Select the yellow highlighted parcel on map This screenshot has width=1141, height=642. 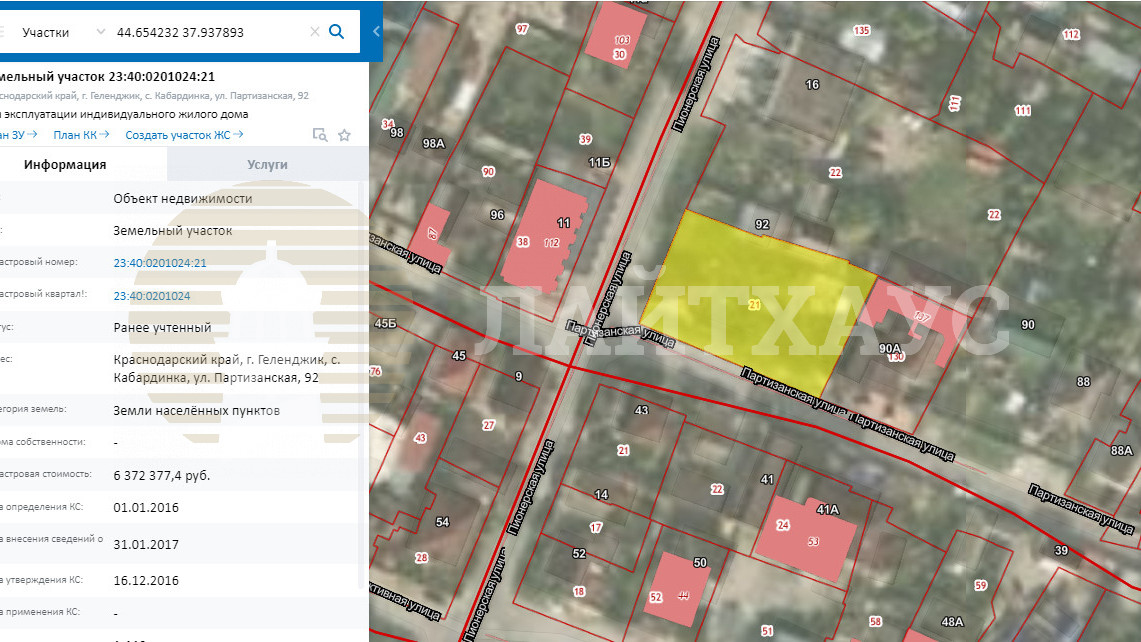[757, 304]
